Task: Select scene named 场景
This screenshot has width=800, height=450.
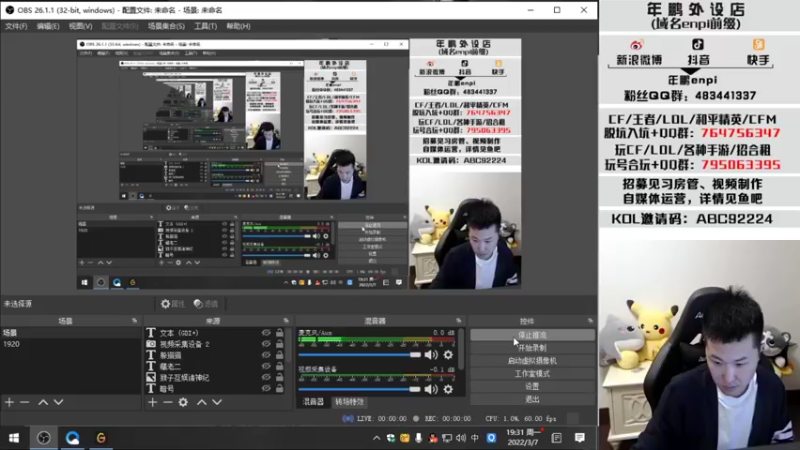Action: (70, 333)
